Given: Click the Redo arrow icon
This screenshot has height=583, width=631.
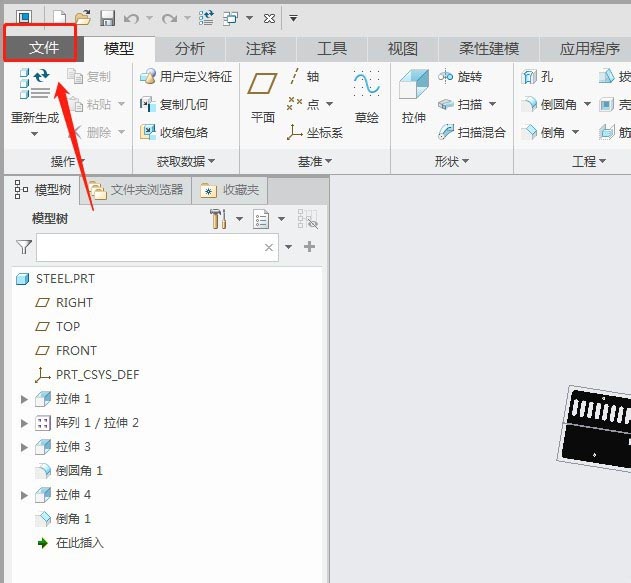Looking at the screenshot, I should [169, 18].
